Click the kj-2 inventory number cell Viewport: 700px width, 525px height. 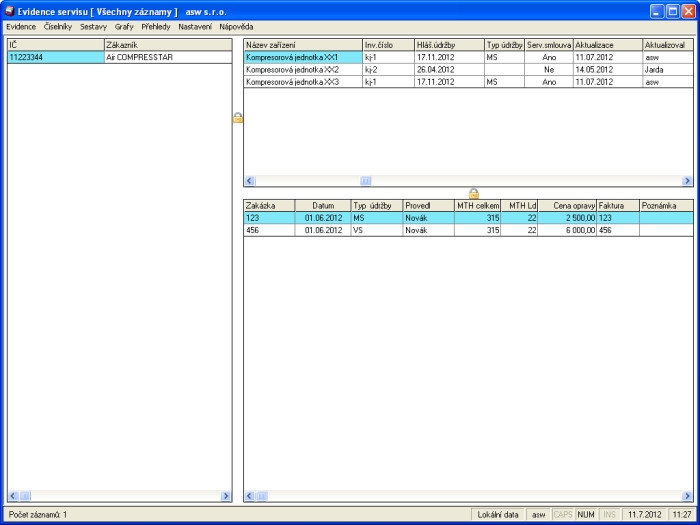pos(388,70)
